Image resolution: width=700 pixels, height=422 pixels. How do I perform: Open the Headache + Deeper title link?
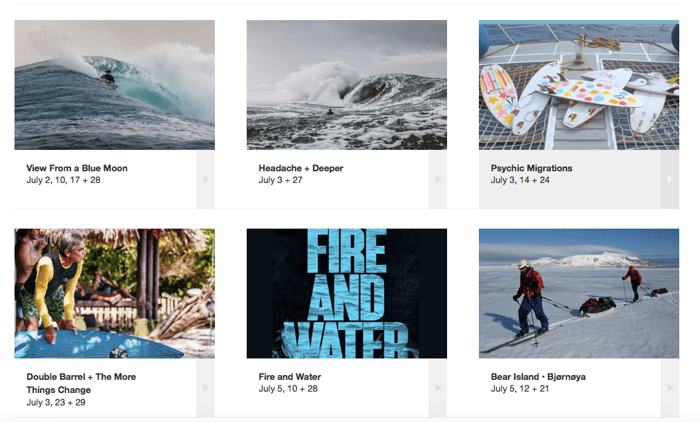pos(301,168)
